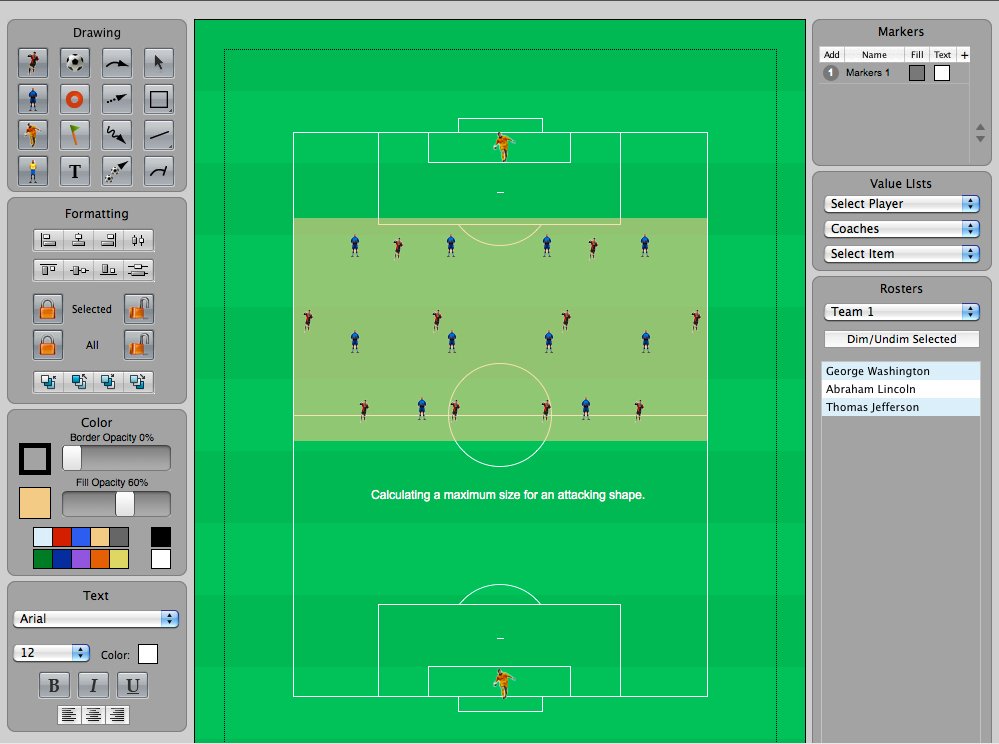This screenshot has width=999, height=744.
Task: Toggle bold text formatting
Action: point(54,685)
